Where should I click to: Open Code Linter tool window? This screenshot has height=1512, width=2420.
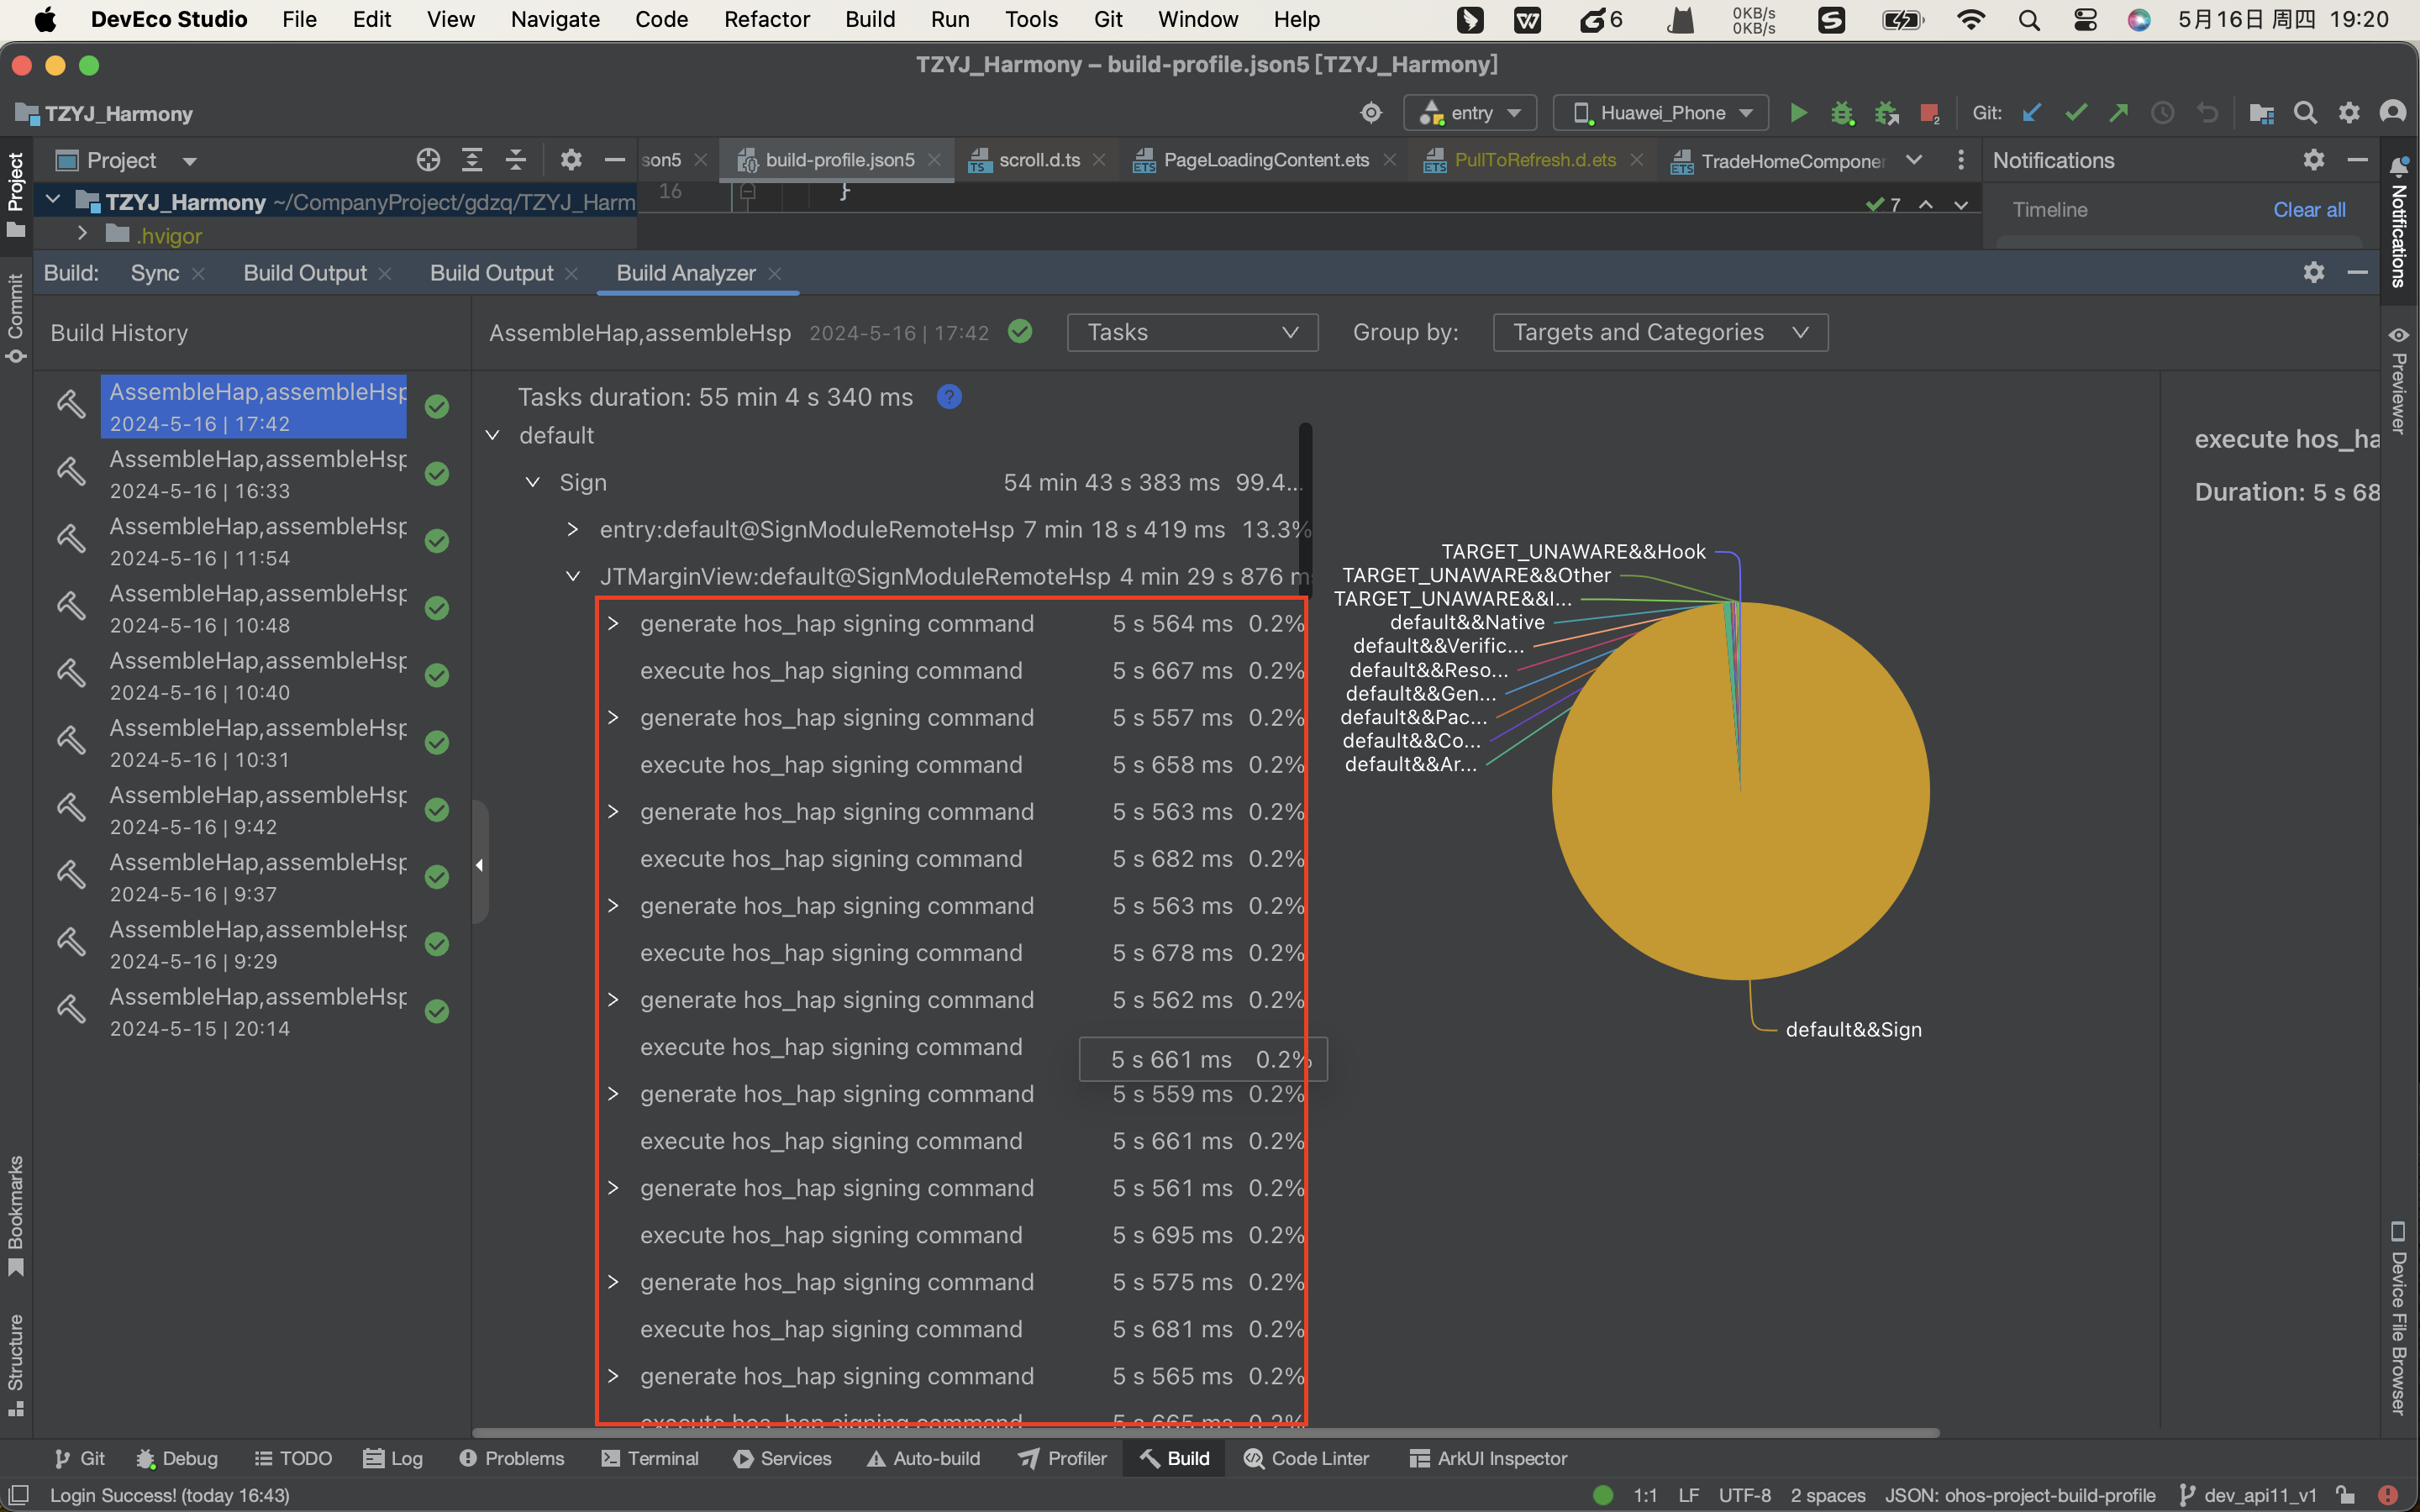tap(1306, 1459)
